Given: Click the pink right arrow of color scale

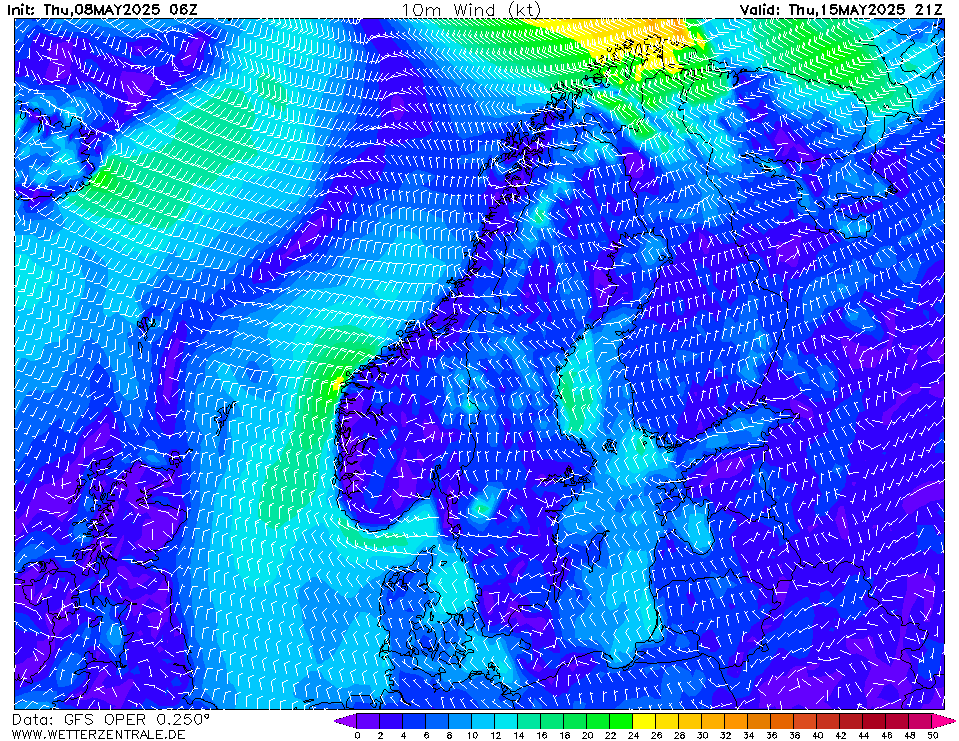Looking at the screenshot, I should point(942,721).
